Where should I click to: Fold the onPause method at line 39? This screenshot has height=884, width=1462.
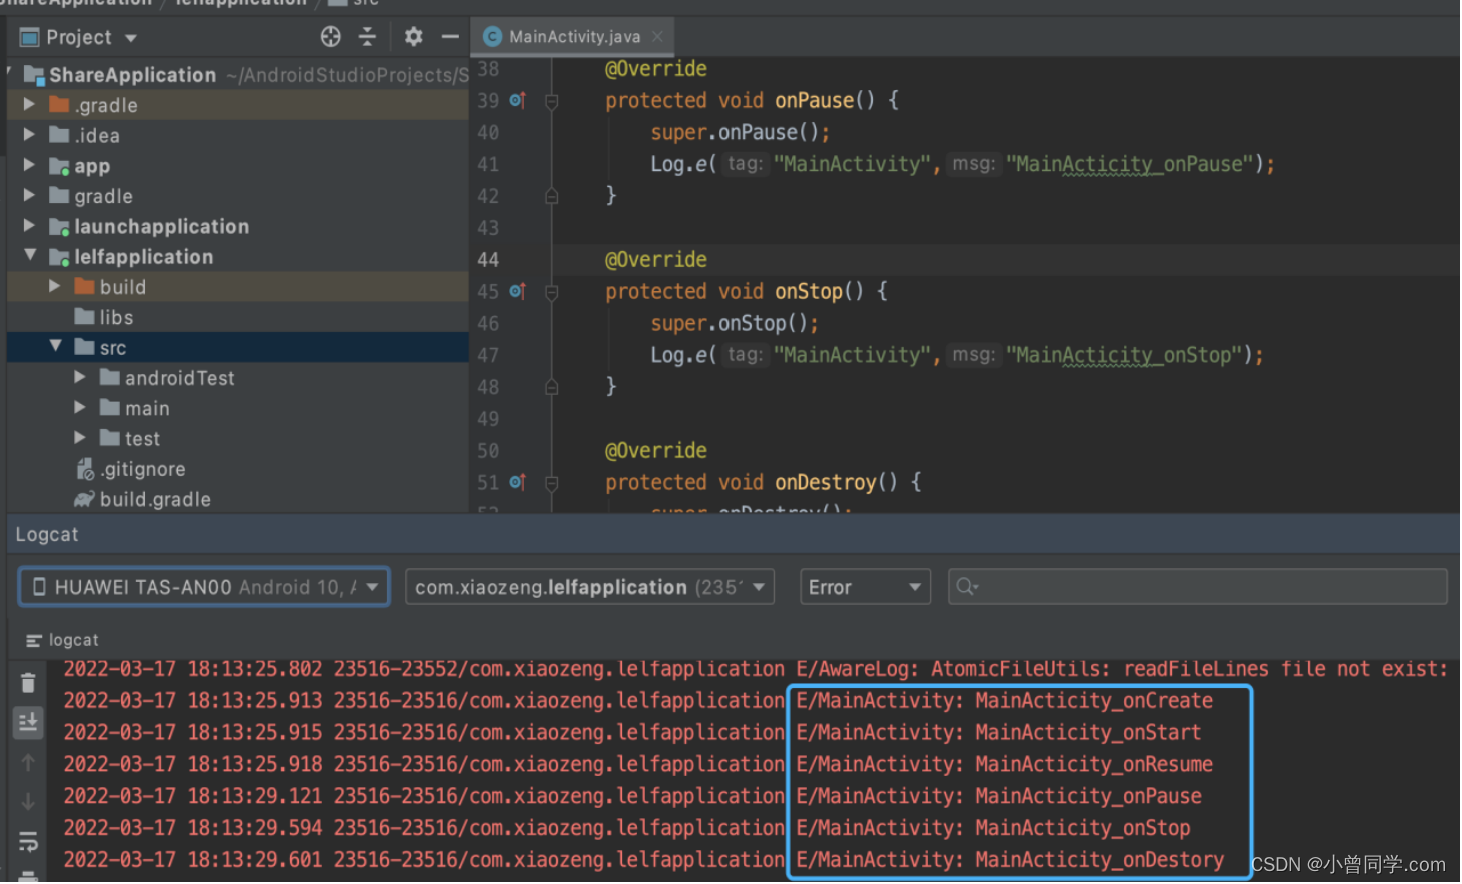[551, 101]
